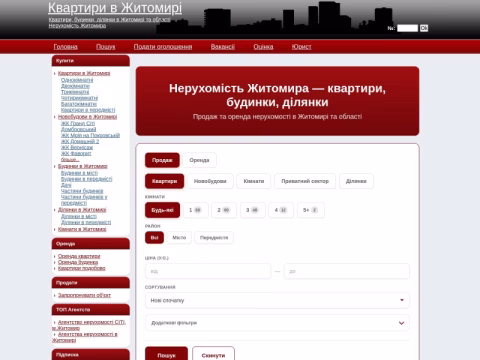Open Дачі link

click(66, 185)
